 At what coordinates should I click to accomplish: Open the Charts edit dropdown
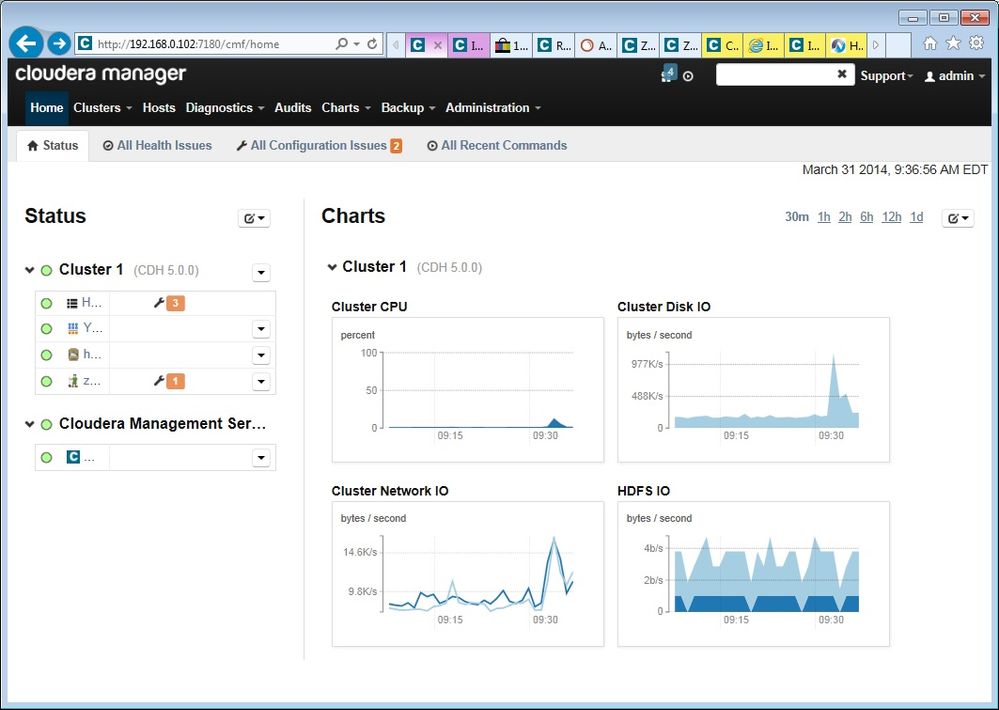(958, 218)
